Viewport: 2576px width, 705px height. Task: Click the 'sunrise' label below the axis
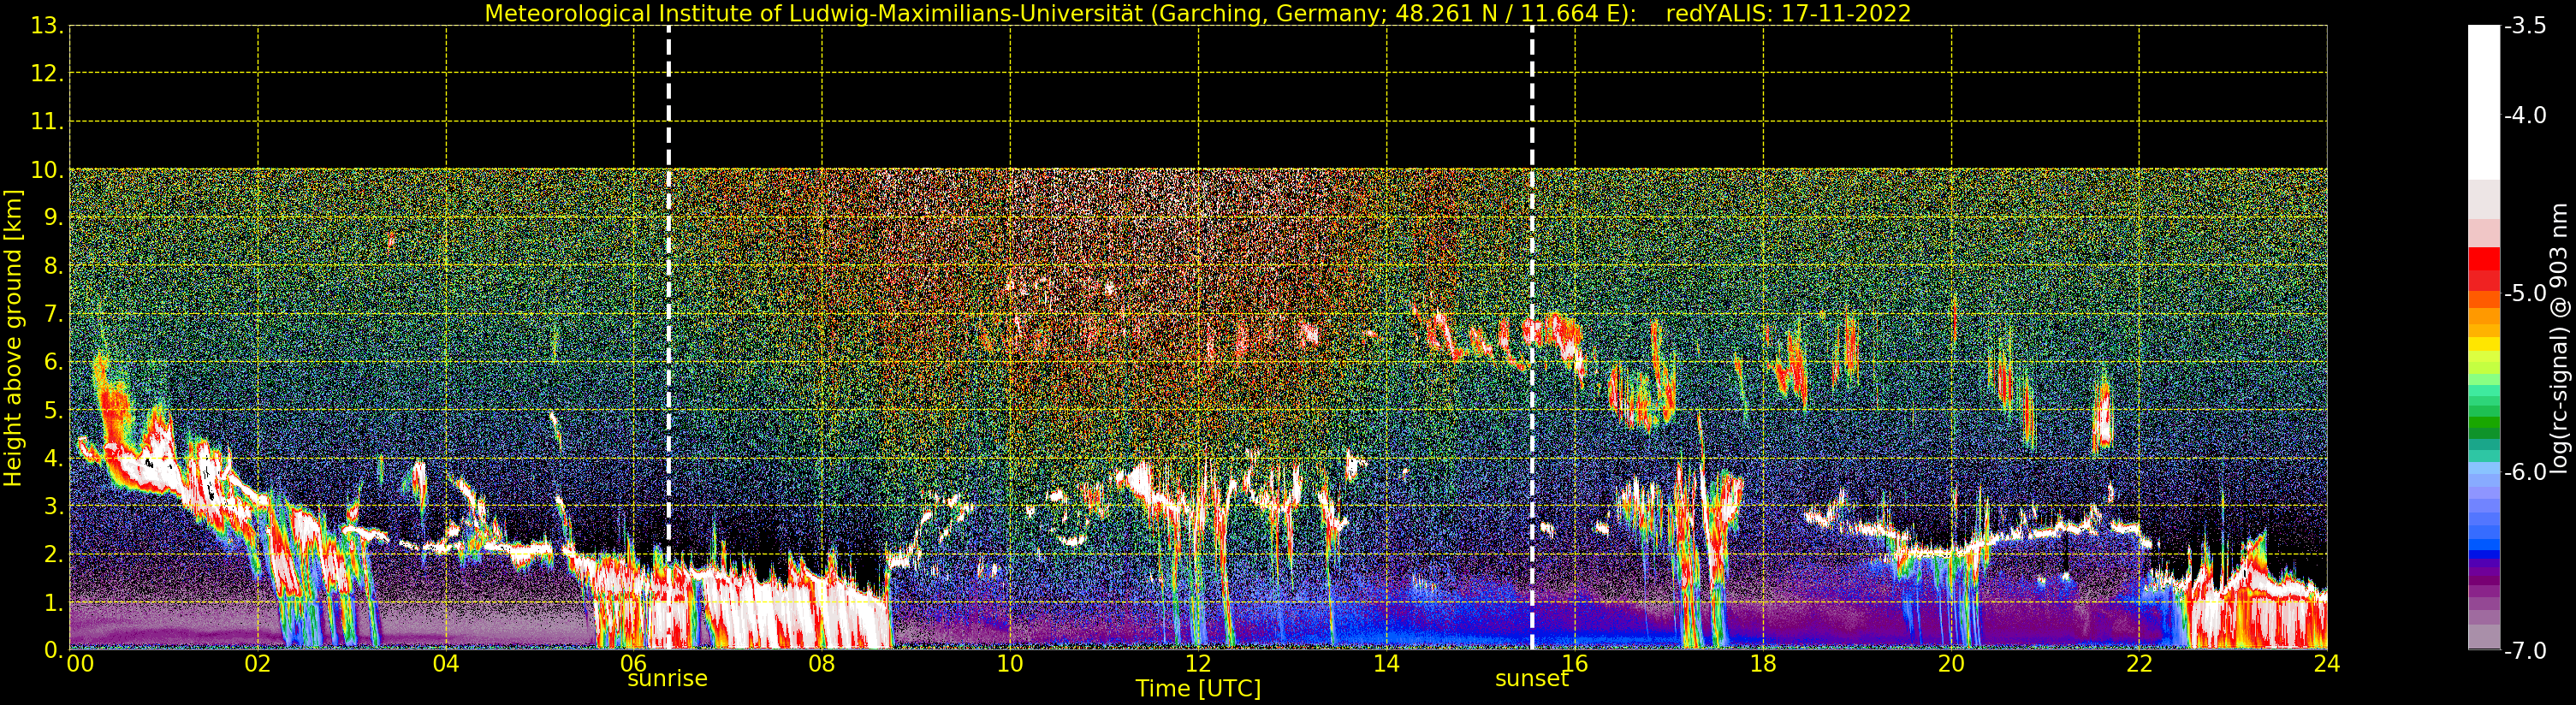(x=667, y=679)
